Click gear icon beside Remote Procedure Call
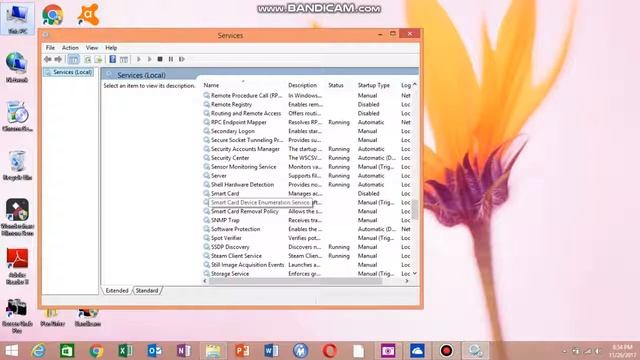The height and width of the screenshot is (360, 640). tap(207, 96)
